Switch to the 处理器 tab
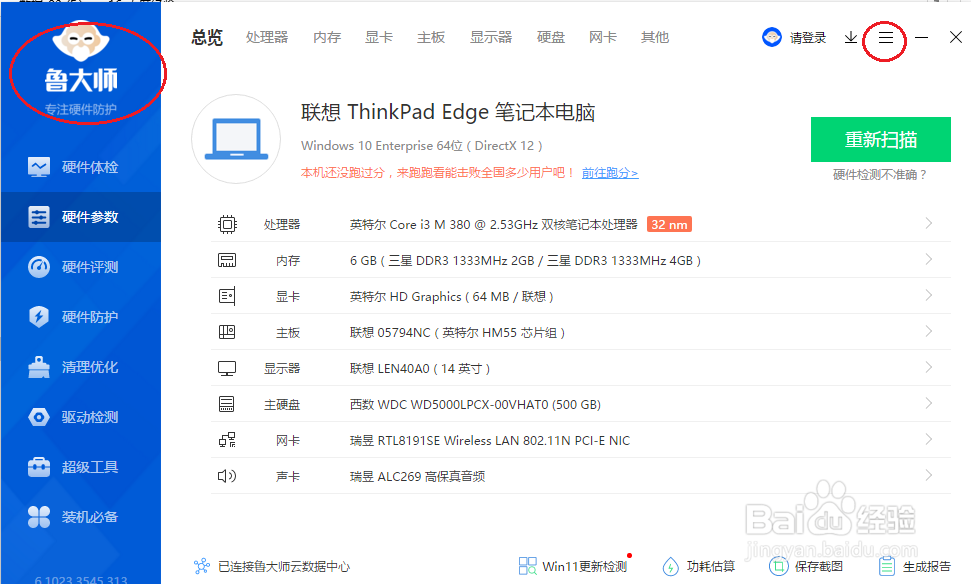The height and width of the screenshot is (584, 971). click(x=267, y=38)
